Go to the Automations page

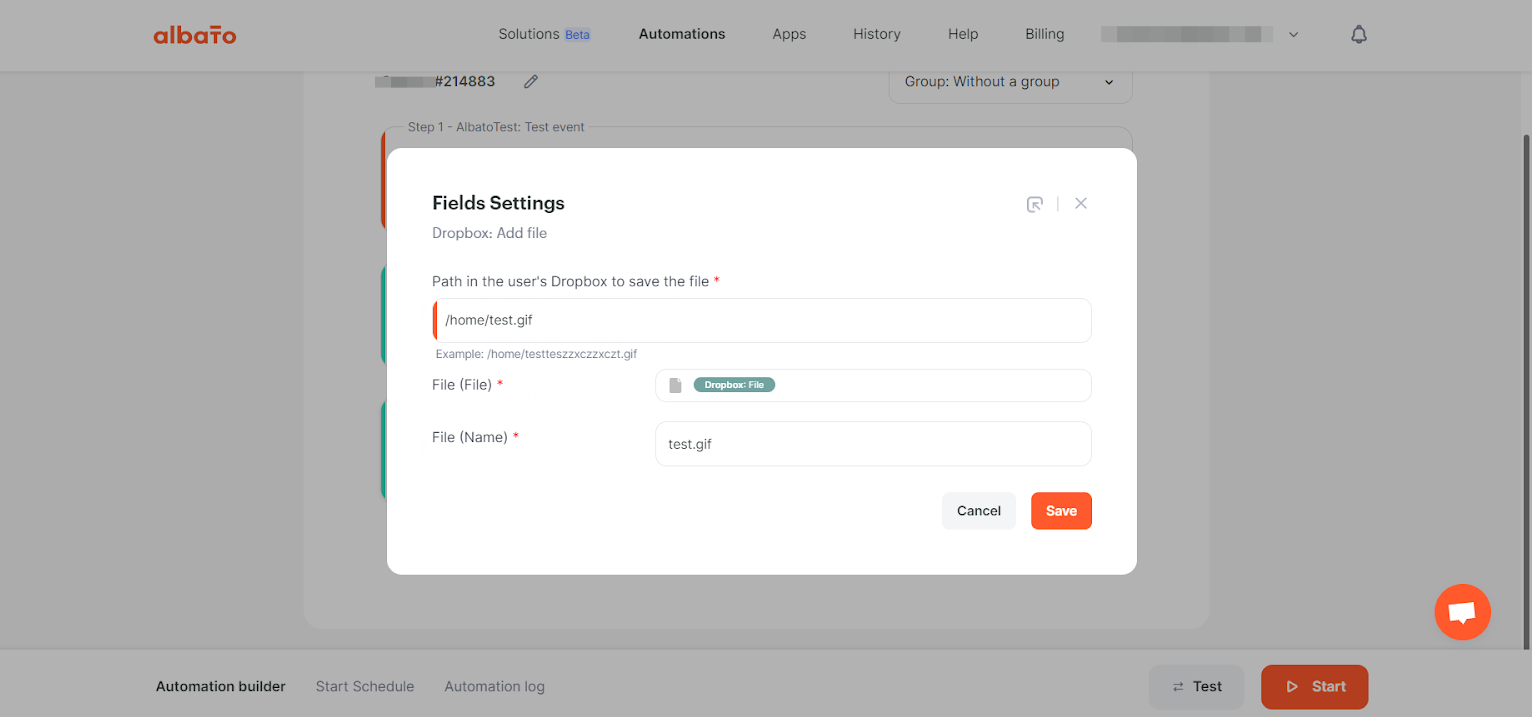pyautogui.click(x=682, y=34)
